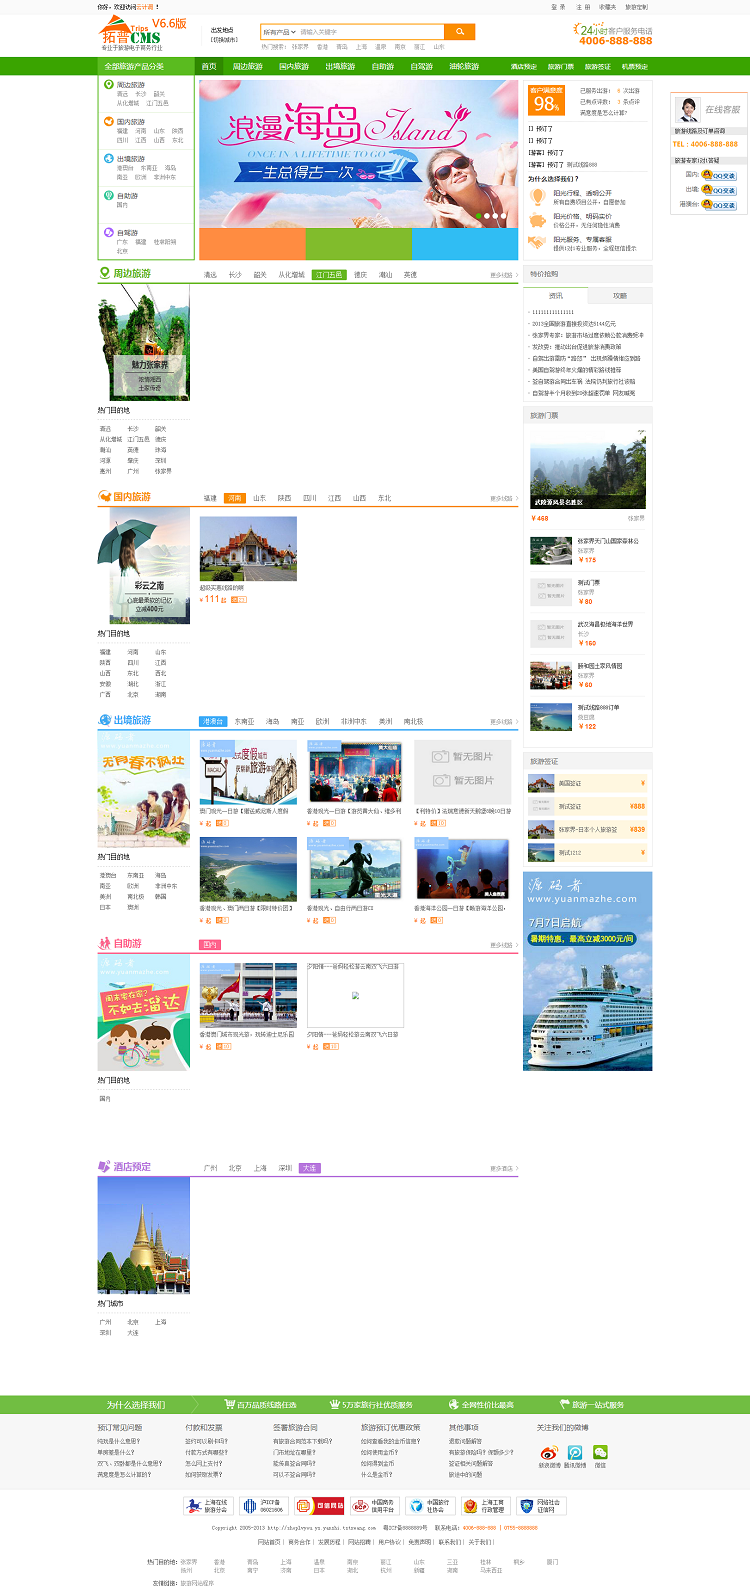750x1592 pixels.
Task: Select the 河南 tab in 国内旅游
Action: tap(235, 498)
